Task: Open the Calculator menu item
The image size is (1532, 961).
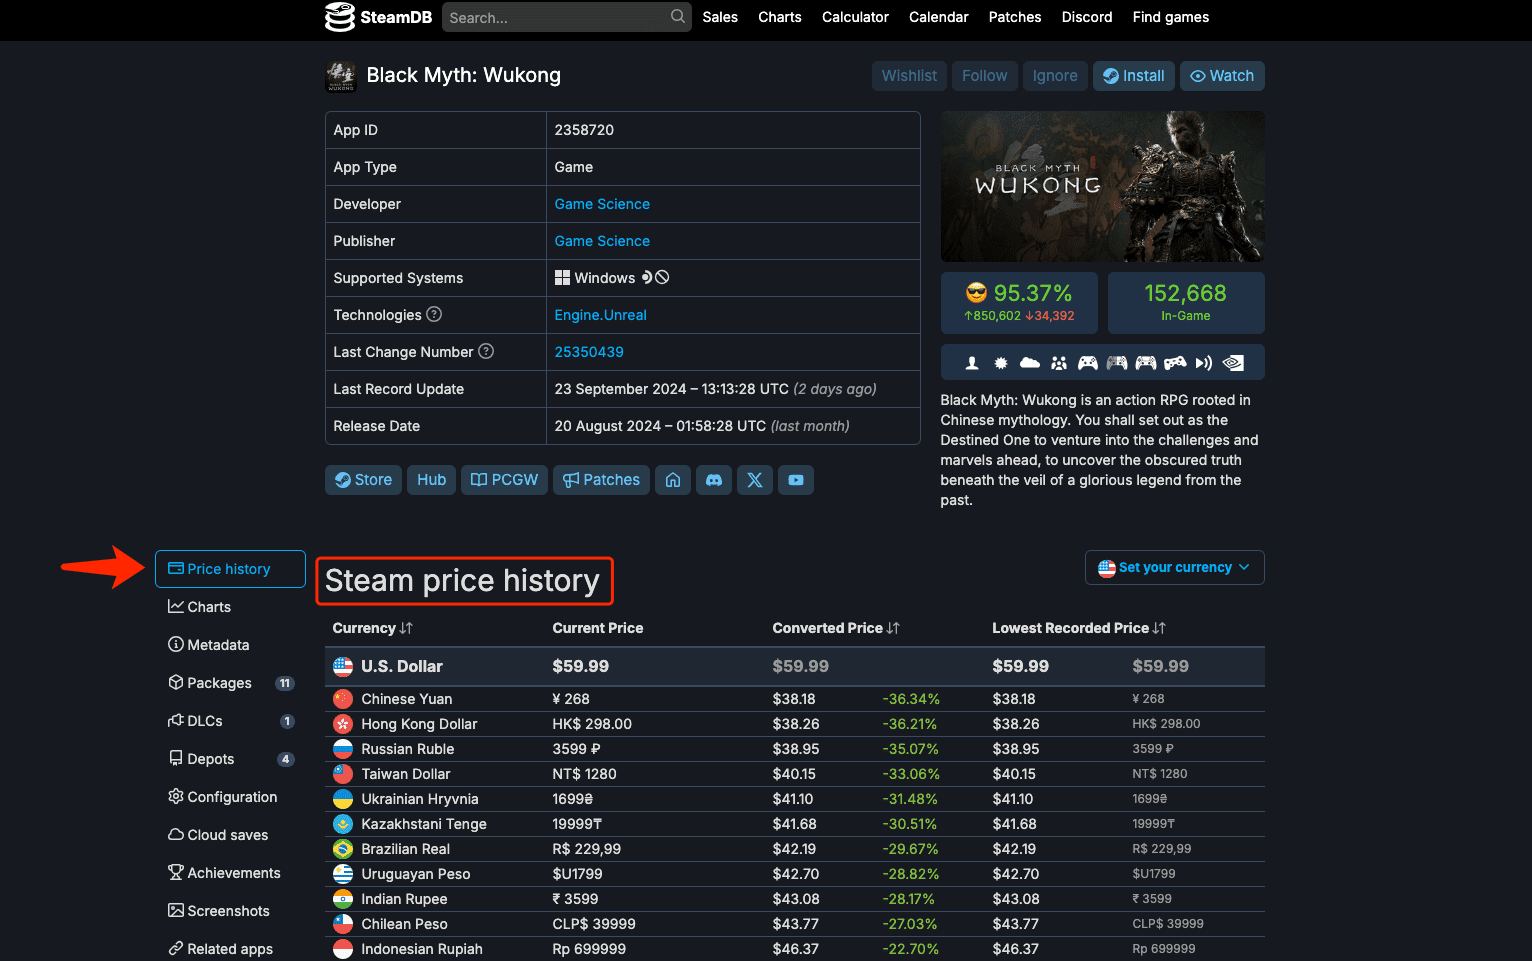Action: (855, 17)
